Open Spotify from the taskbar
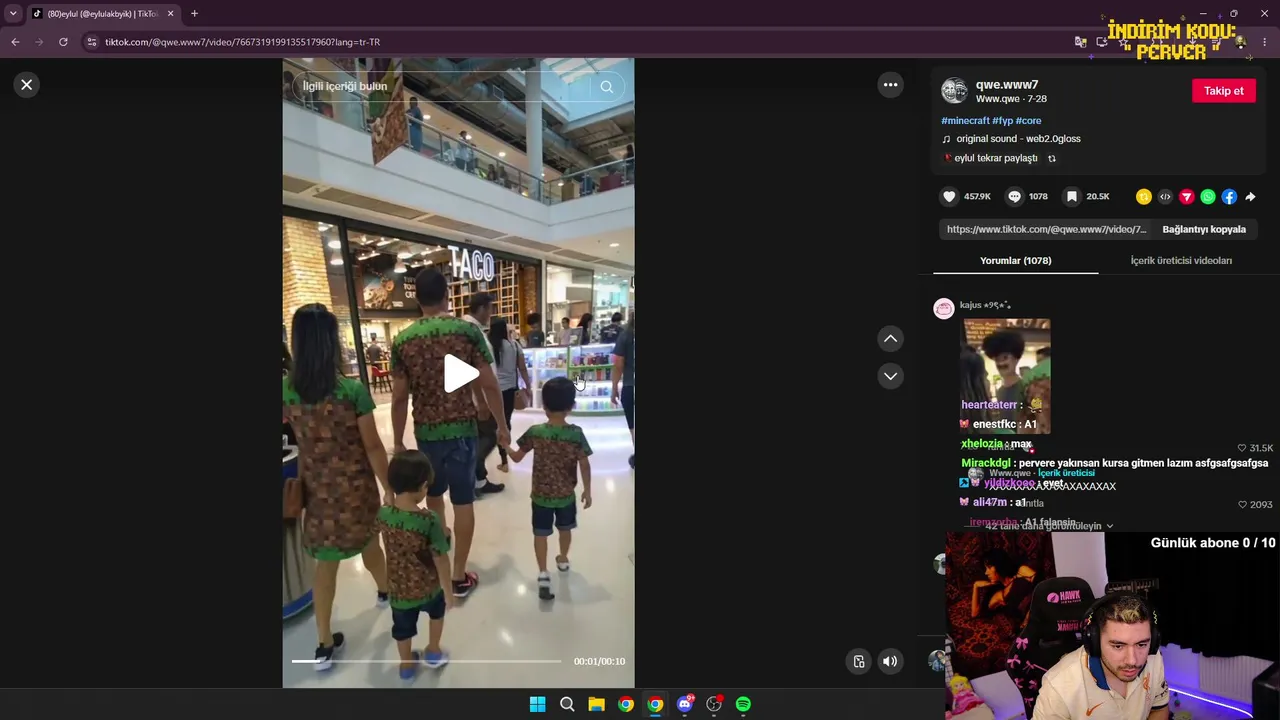 (x=743, y=704)
